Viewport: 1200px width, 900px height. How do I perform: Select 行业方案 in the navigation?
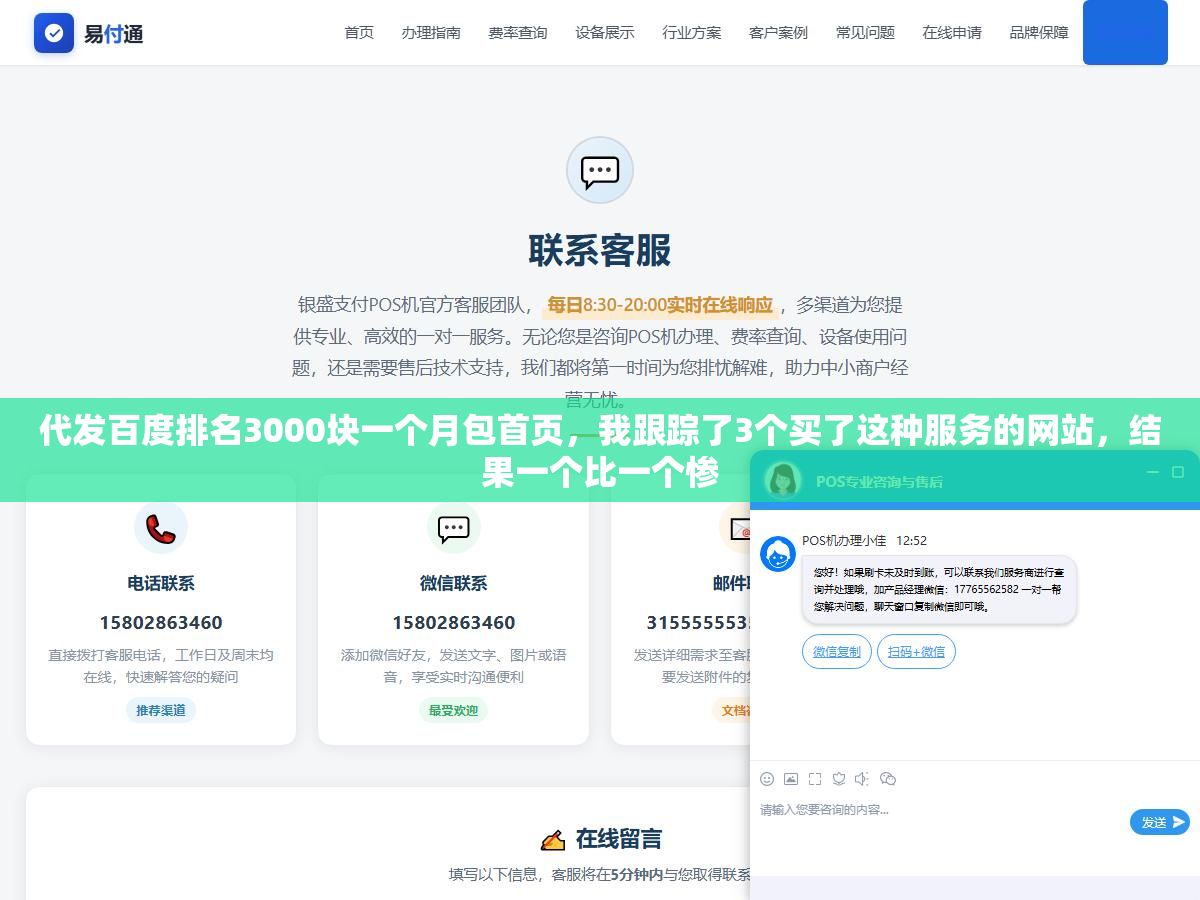click(692, 33)
